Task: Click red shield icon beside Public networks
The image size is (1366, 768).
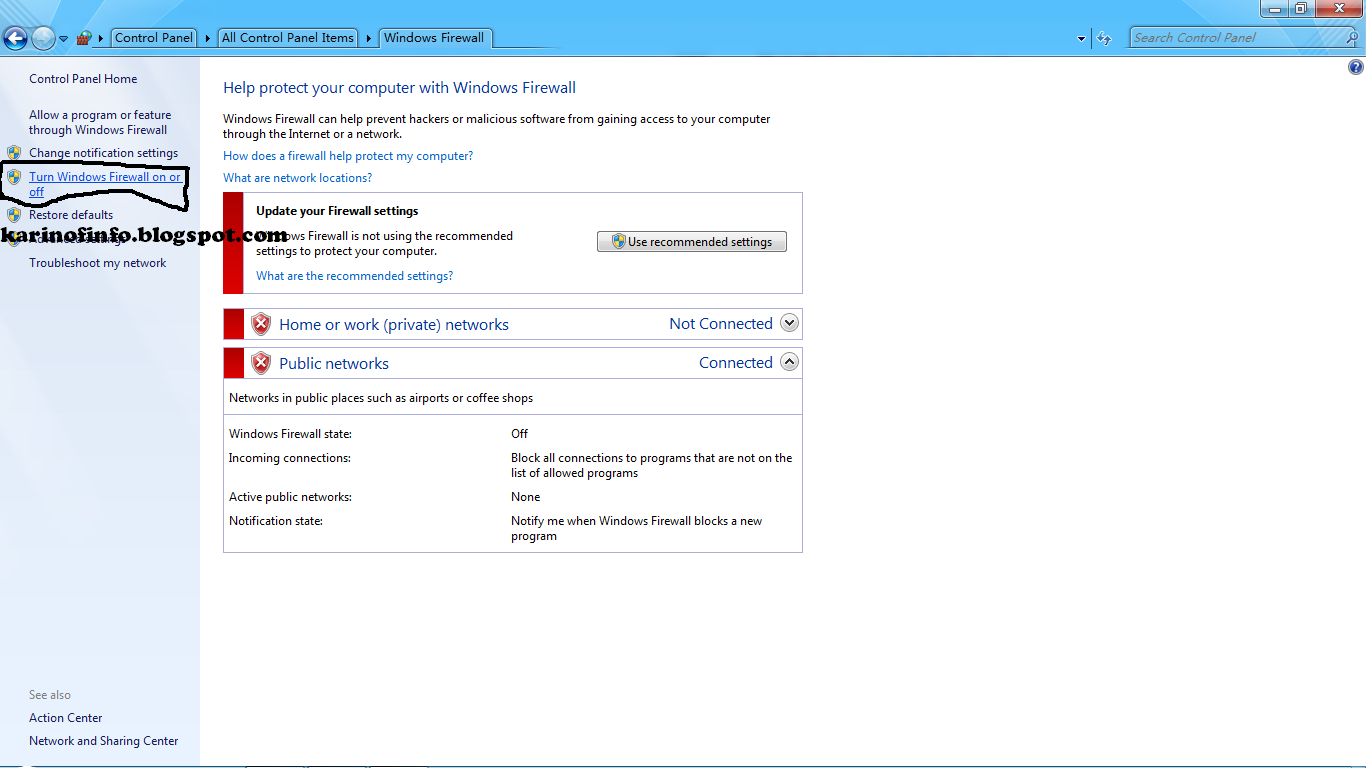Action: pyautogui.click(x=261, y=363)
